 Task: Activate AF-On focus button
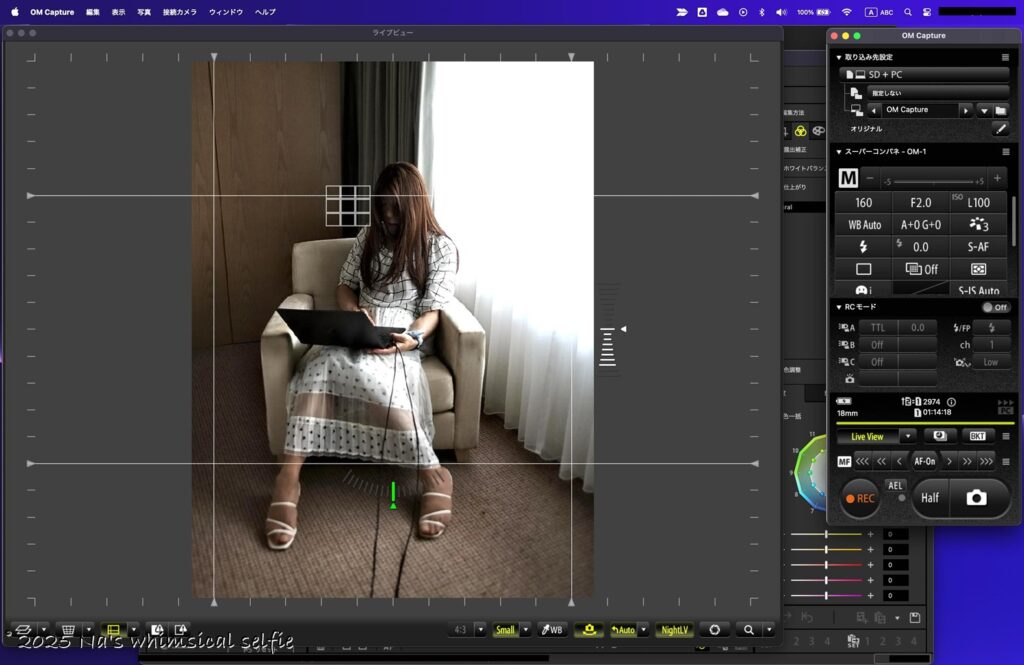924,461
